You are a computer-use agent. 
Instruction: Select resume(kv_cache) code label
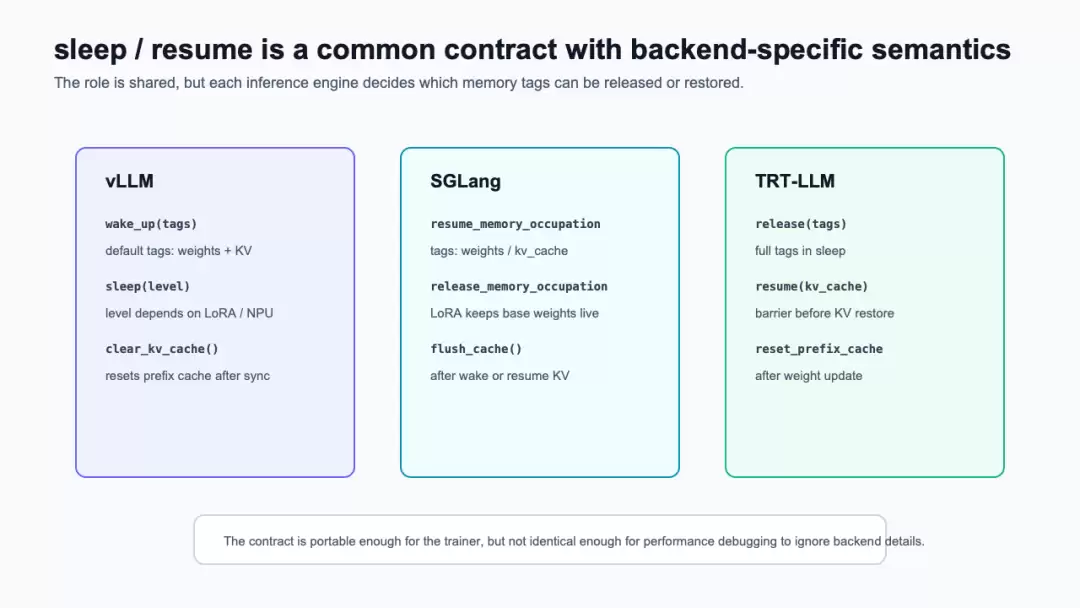pyautogui.click(x=811, y=286)
